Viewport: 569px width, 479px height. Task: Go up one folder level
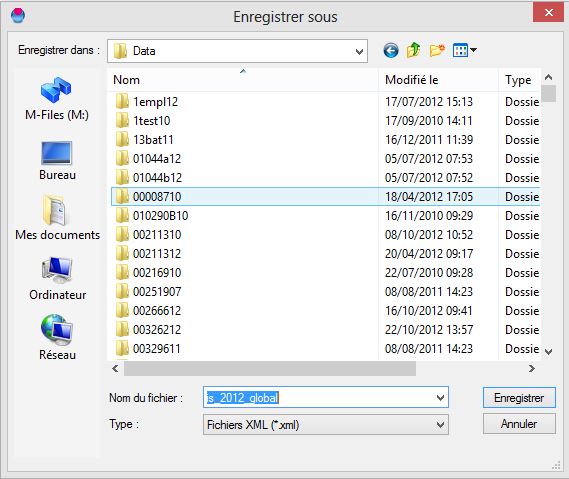tap(413, 50)
